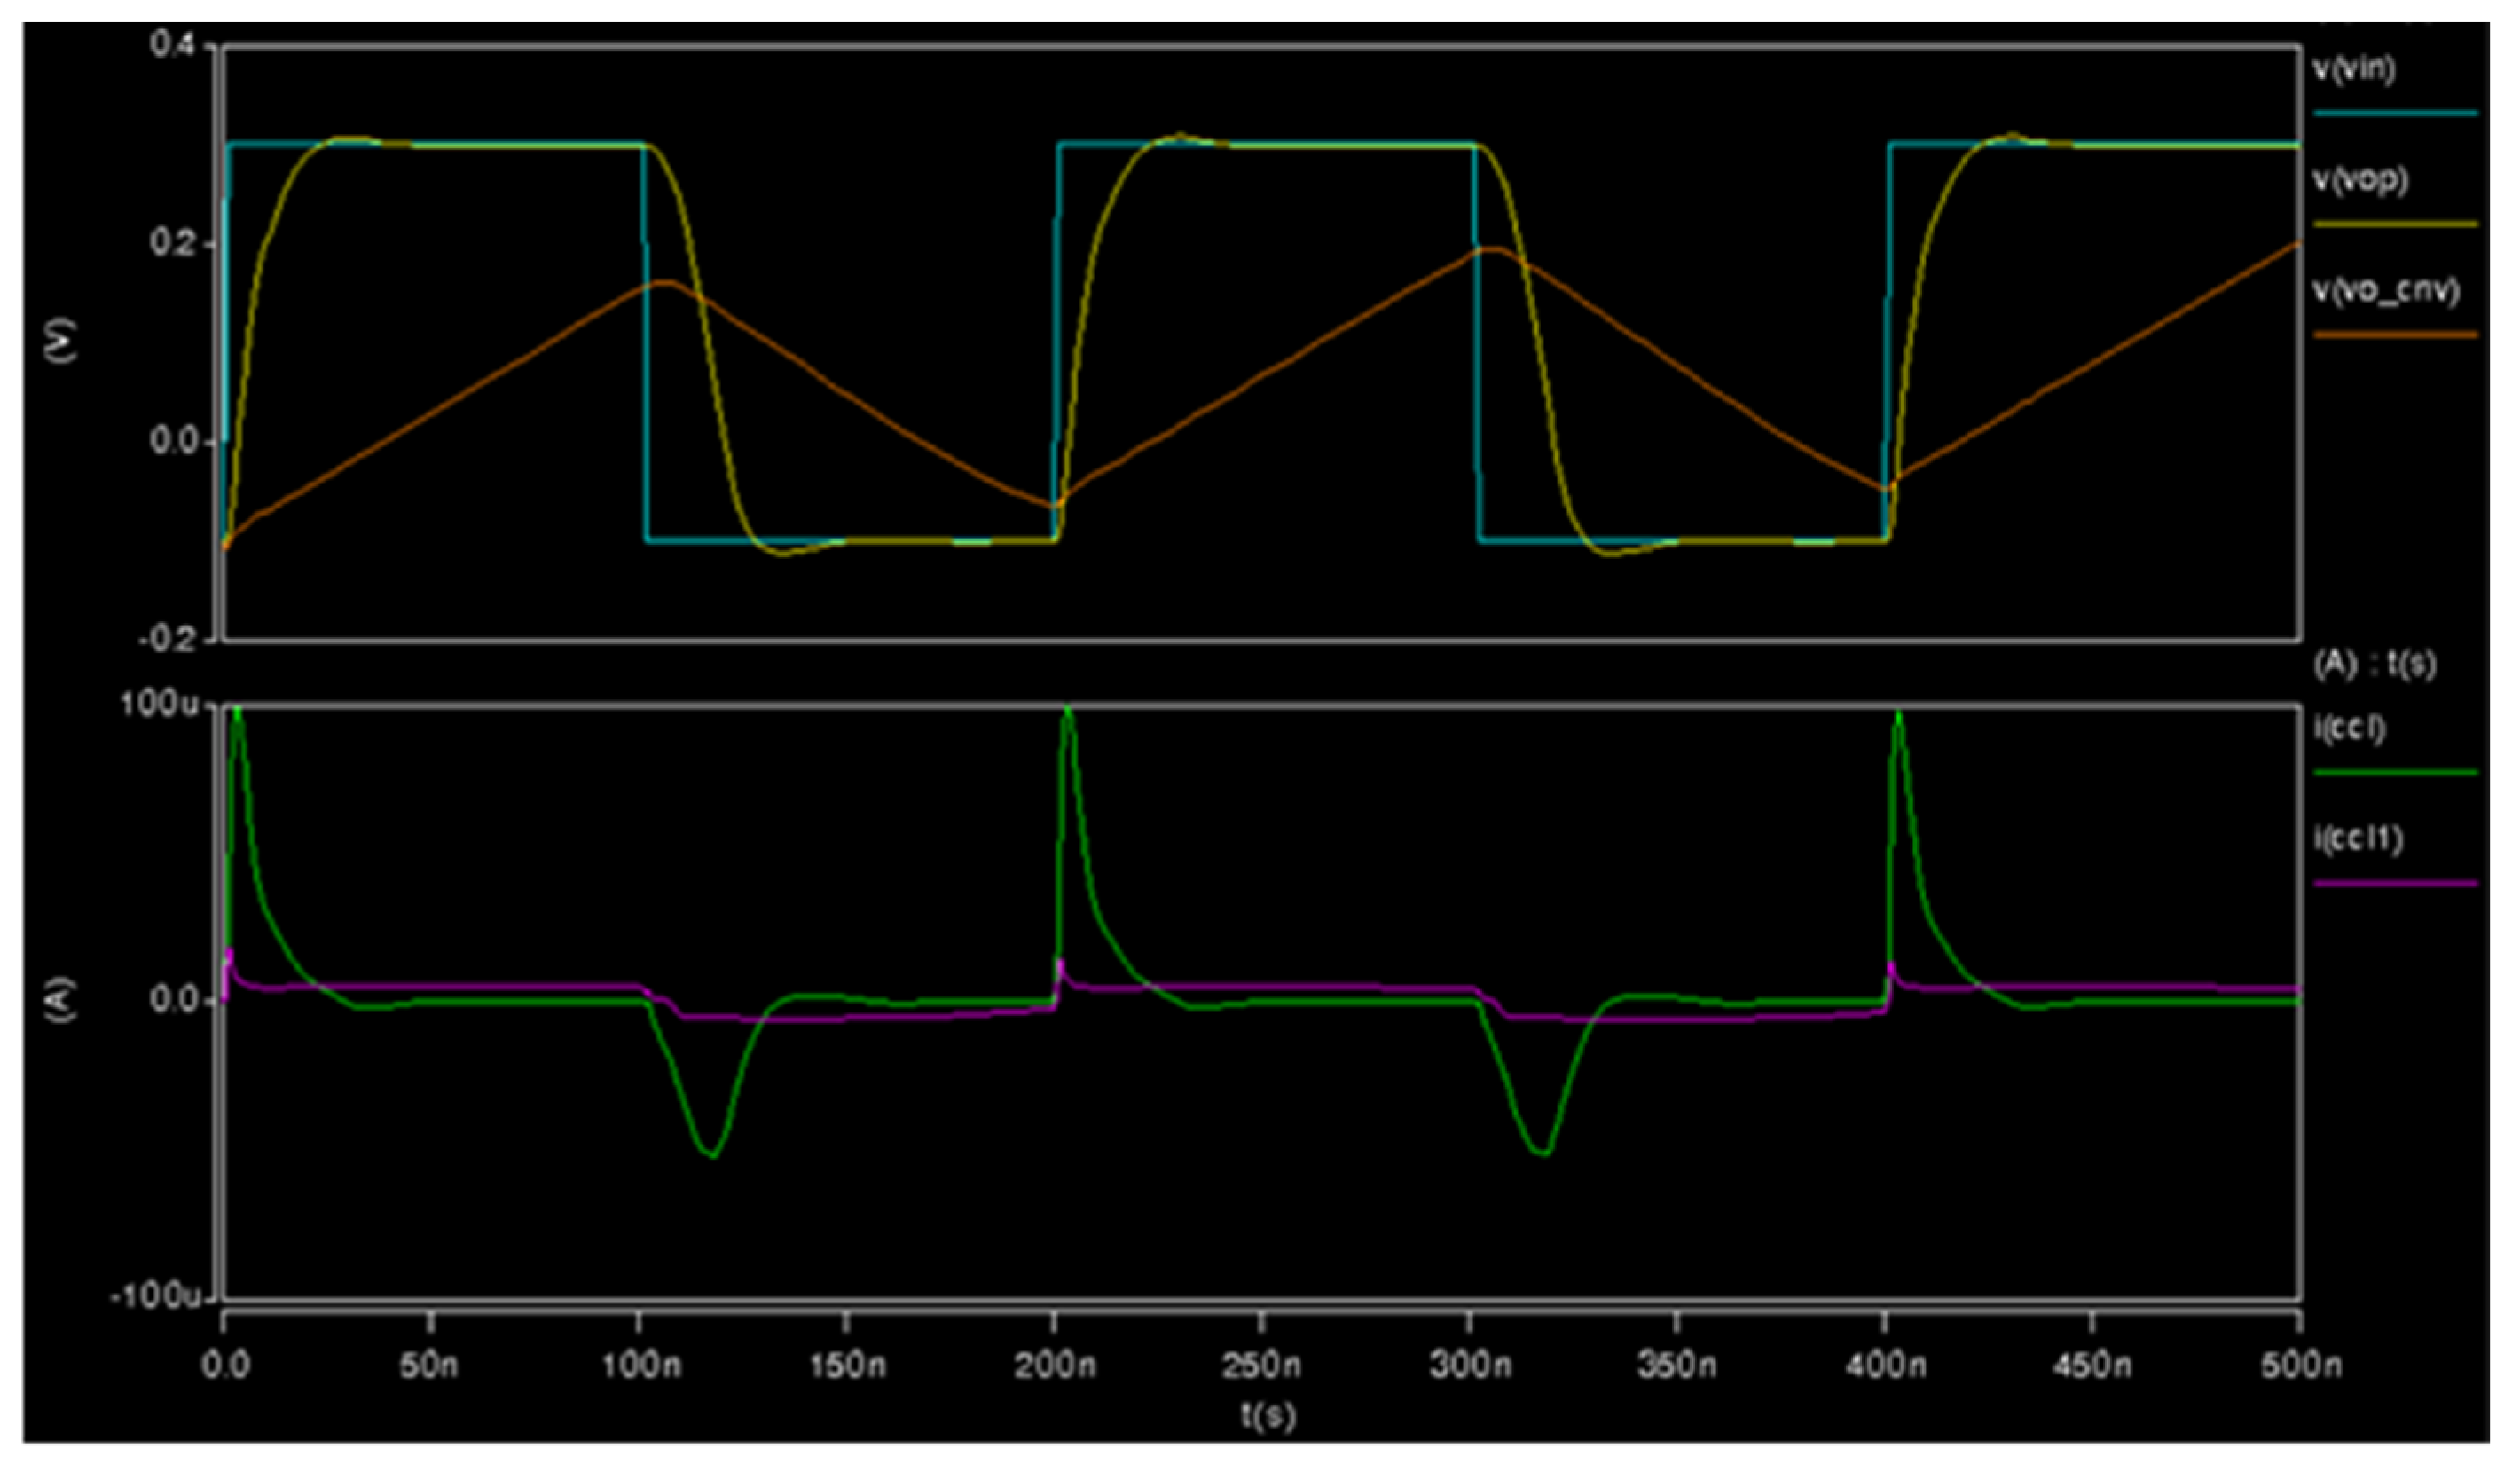This screenshot has width=2520, height=1472.
Task: Click the 250n tick on time axis
Action: [1261, 1366]
